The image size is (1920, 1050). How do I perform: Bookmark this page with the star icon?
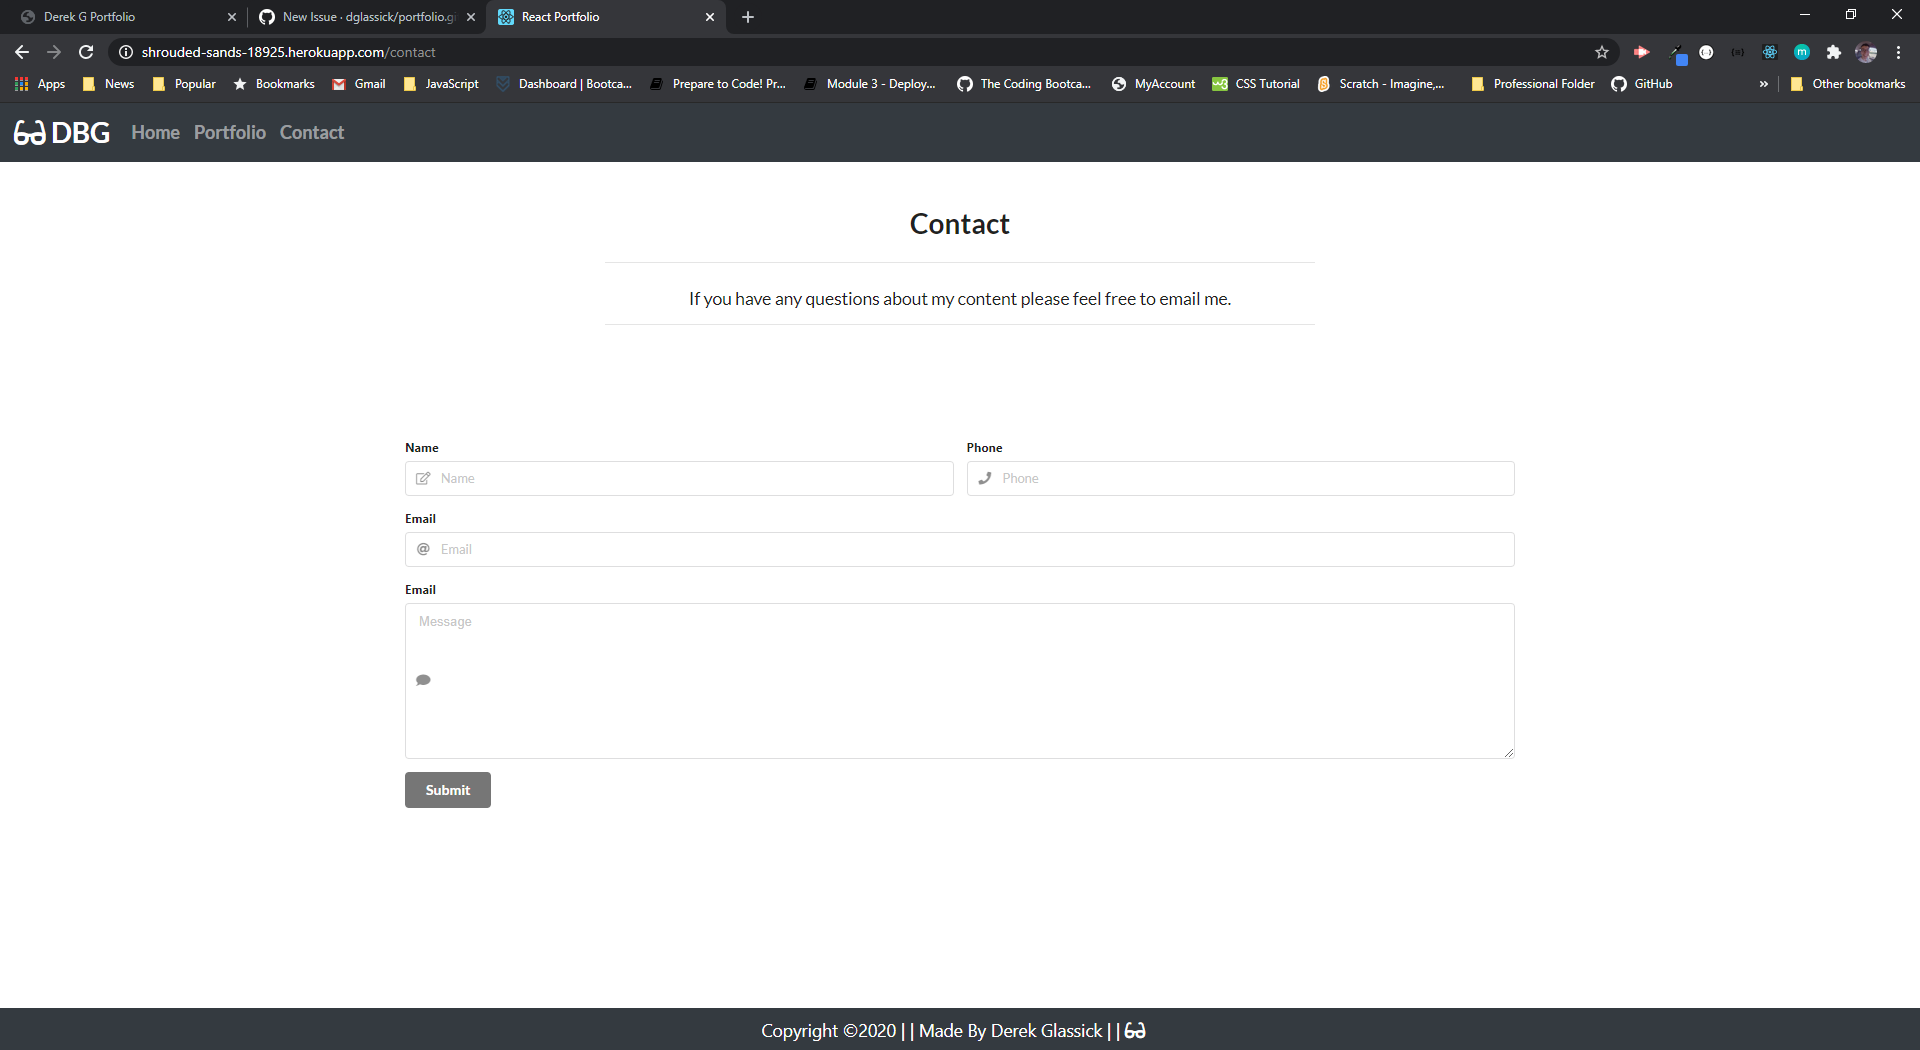[1602, 52]
